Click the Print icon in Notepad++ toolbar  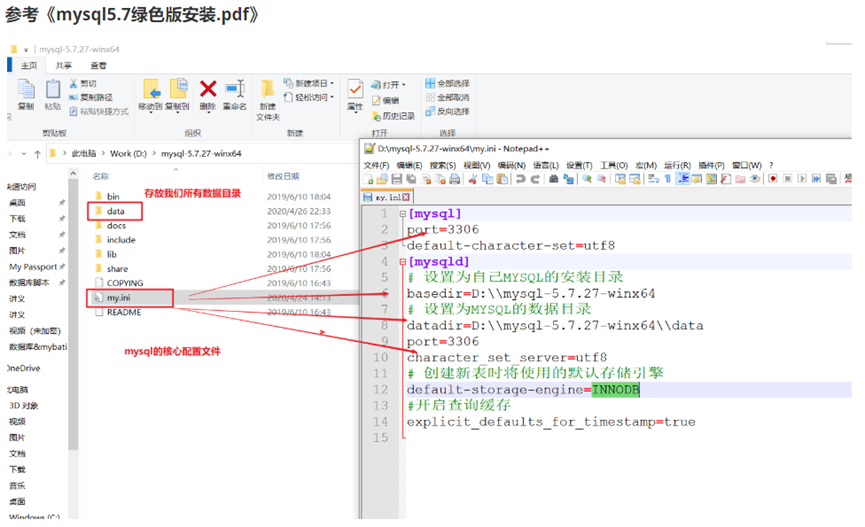(x=455, y=179)
